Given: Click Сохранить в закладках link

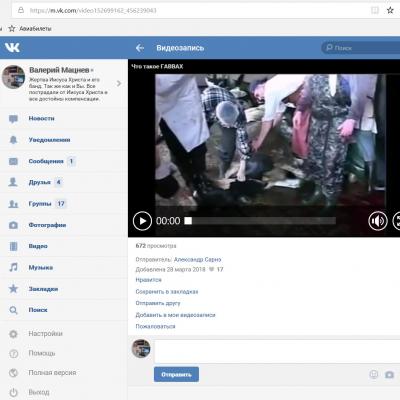Looking at the screenshot, I should [x=167, y=292].
